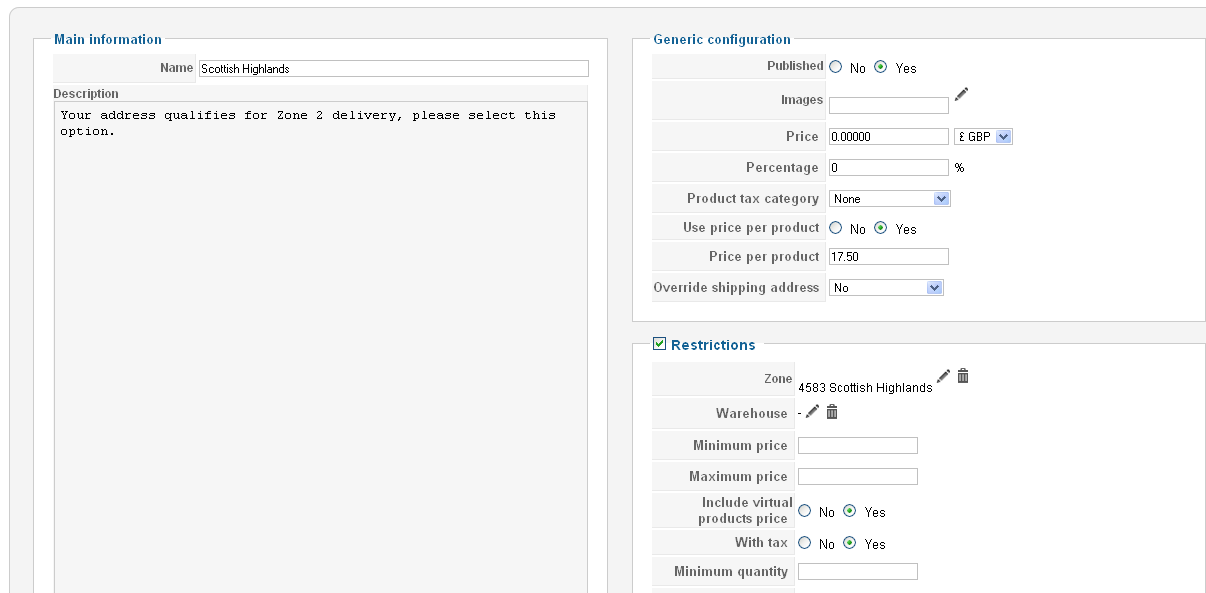Choose No for With tax
This screenshot has height=593, width=1206.
point(805,543)
